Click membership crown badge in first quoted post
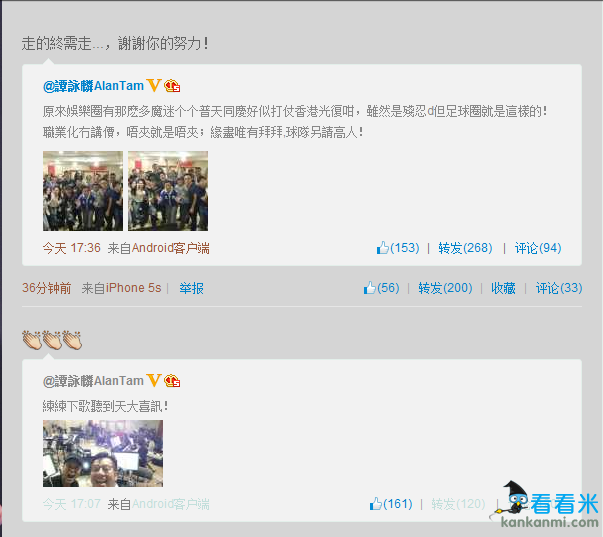 [172, 85]
